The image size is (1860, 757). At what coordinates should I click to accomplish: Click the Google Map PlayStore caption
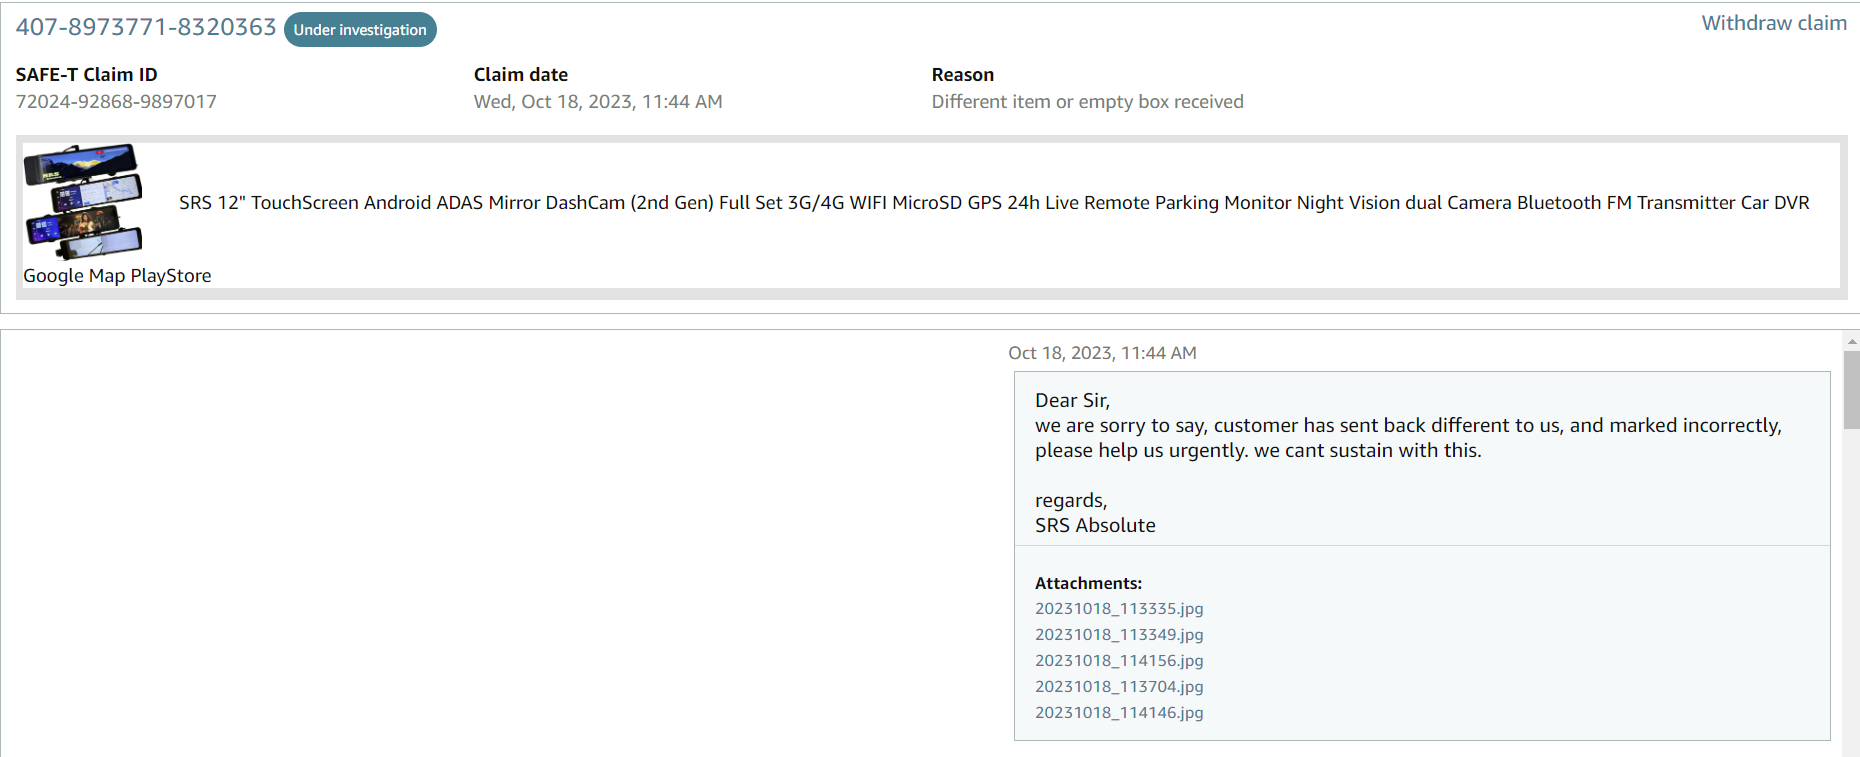tap(117, 276)
